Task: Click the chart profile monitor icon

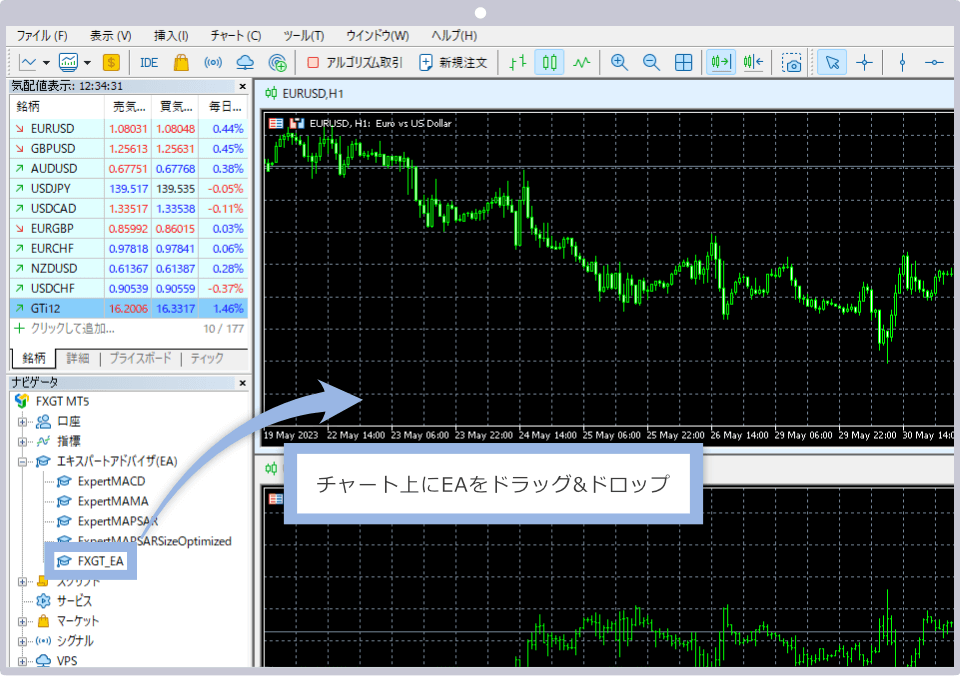Action: coord(68,62)
